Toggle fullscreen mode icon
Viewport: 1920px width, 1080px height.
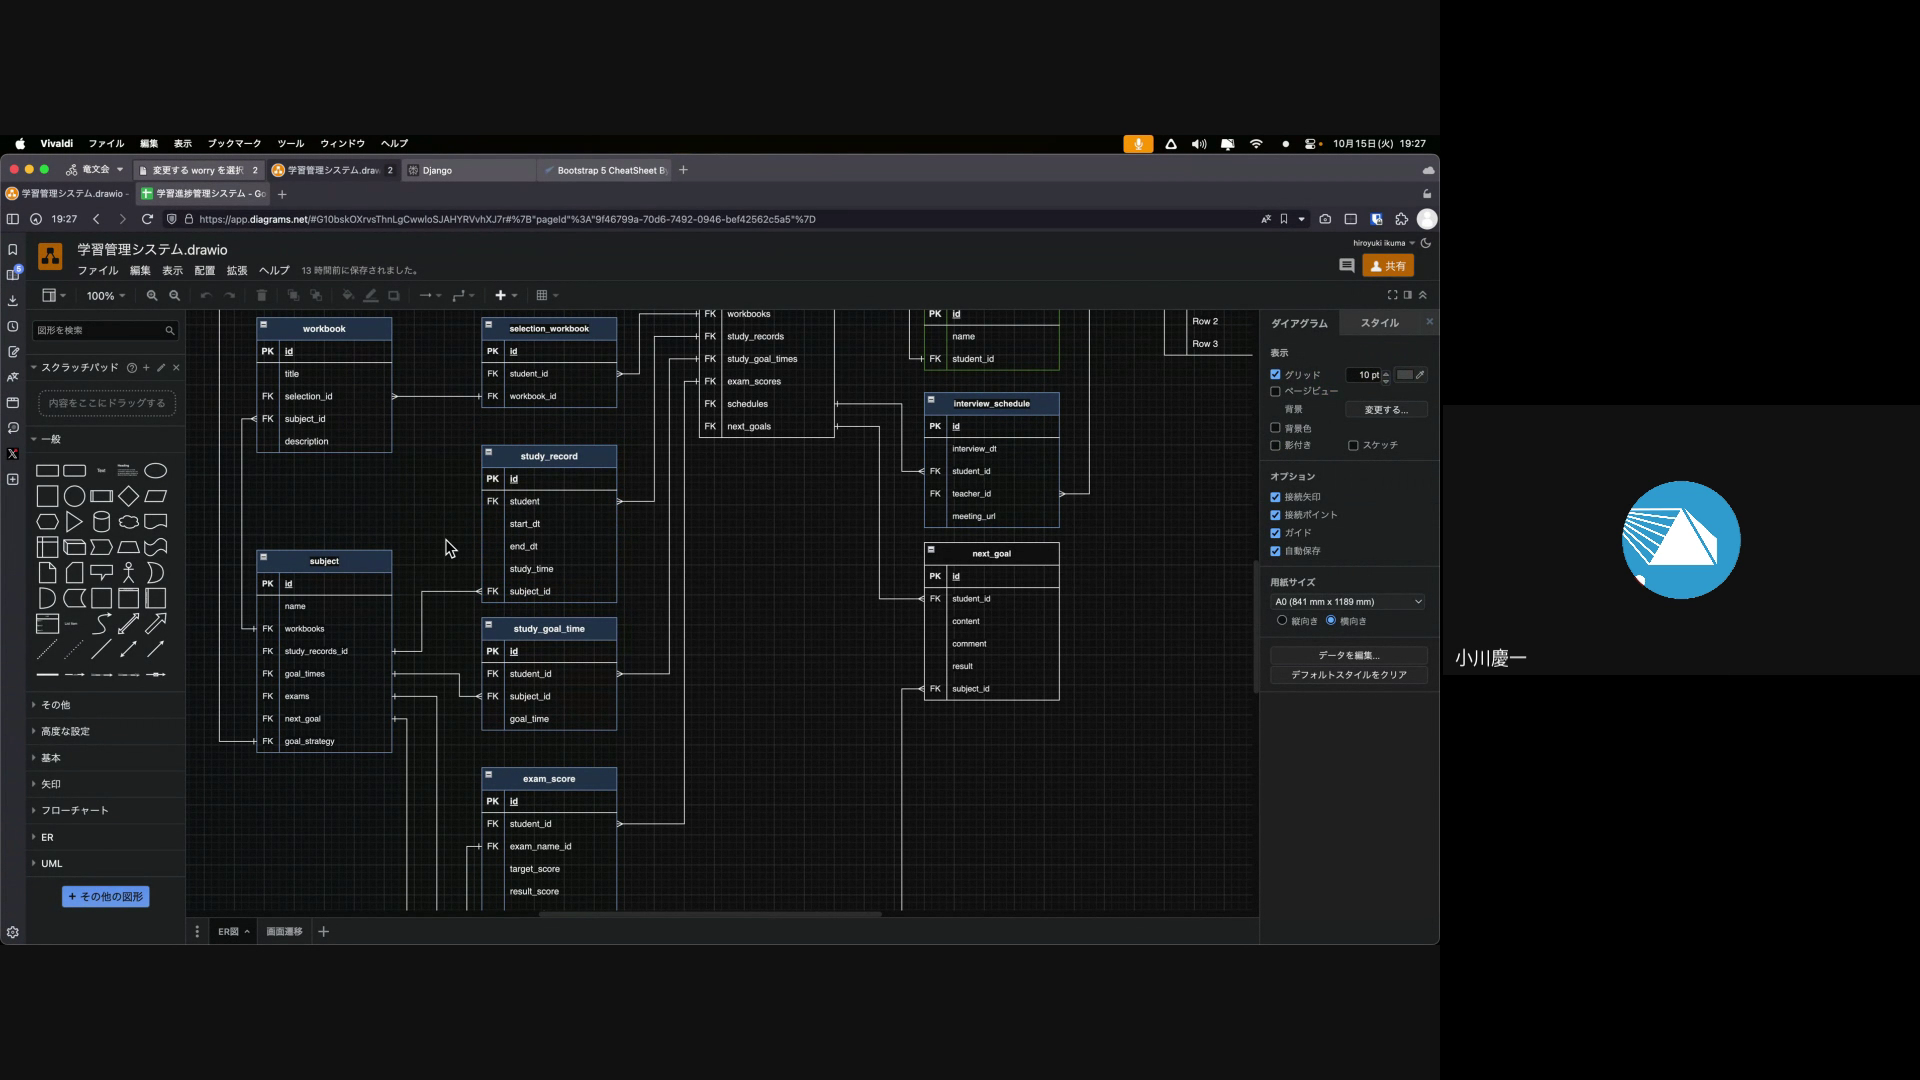[x=1392, y=295]
